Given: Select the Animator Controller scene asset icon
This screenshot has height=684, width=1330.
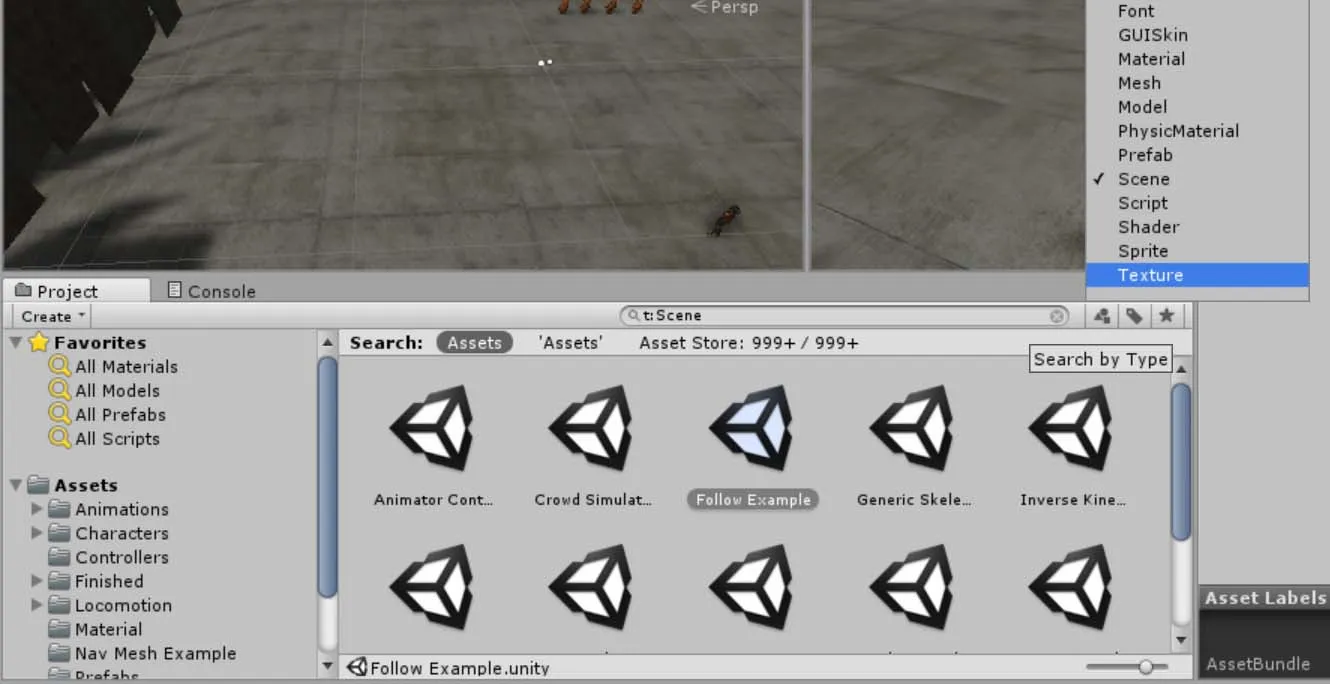Looking at the screenshot, I should coord(433,427).
